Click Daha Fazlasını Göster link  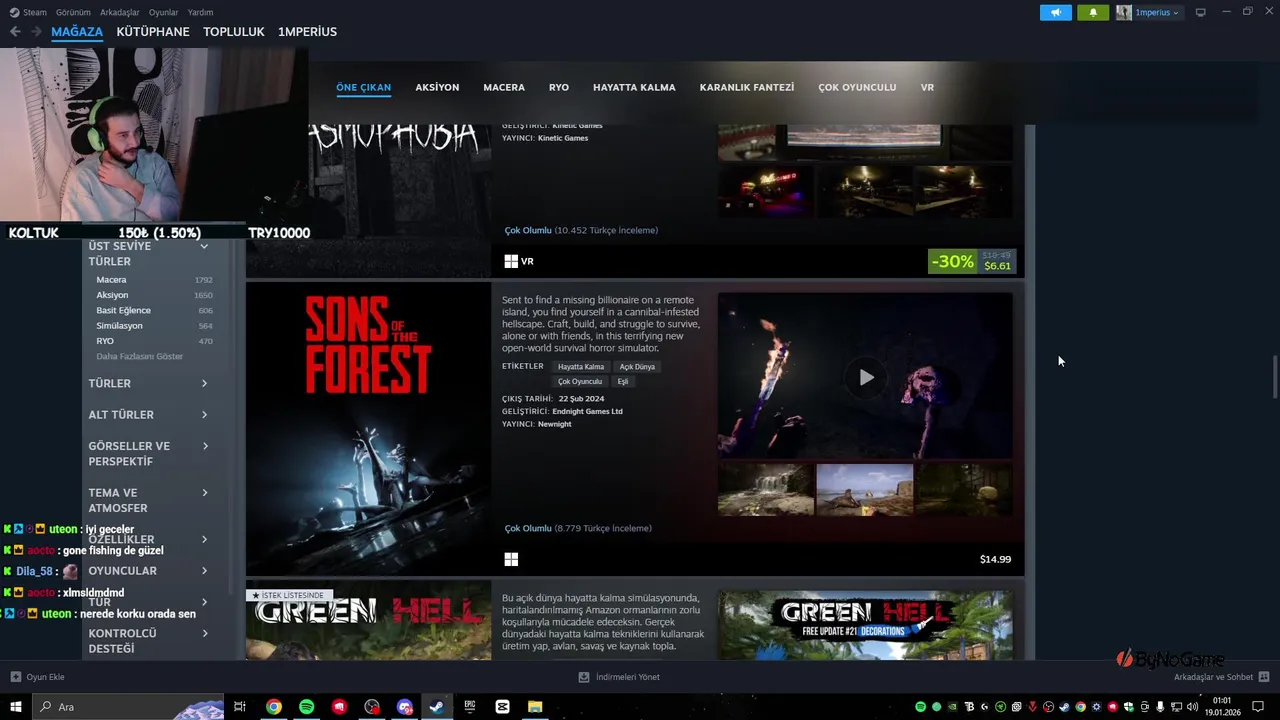tap(139, 356)
